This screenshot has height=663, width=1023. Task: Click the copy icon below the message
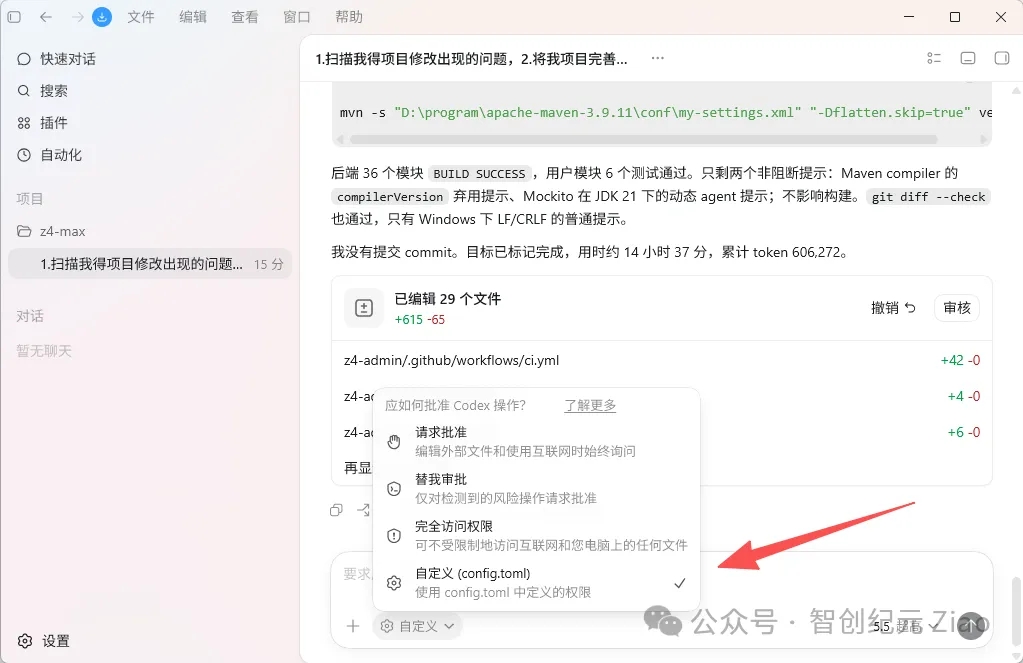[x=337, y=510]
